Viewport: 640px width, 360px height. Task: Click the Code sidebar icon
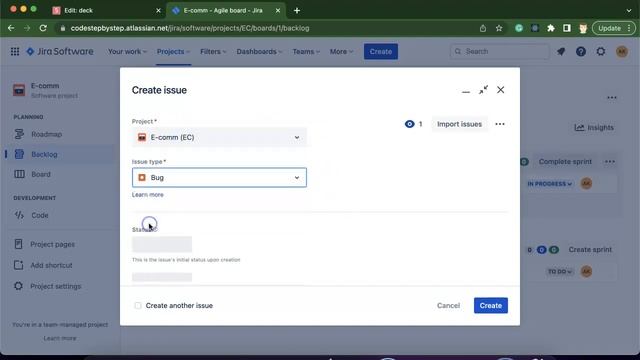point(19,215)
